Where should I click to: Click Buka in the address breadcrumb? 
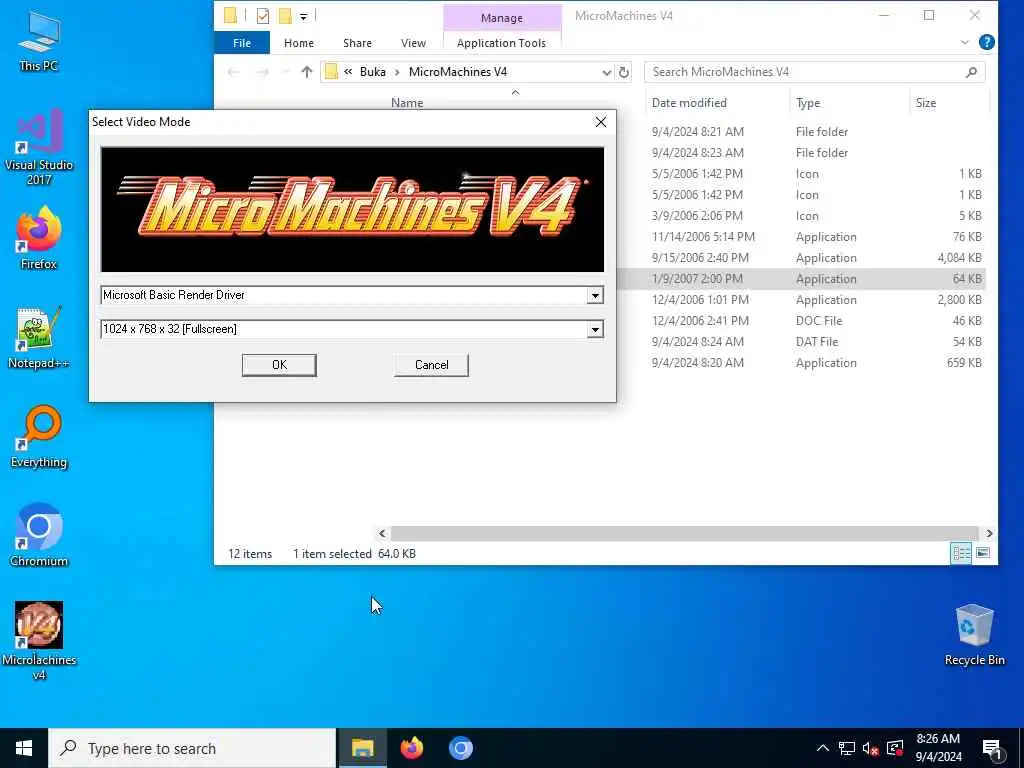pyautogui.click(x=372, y=72)
